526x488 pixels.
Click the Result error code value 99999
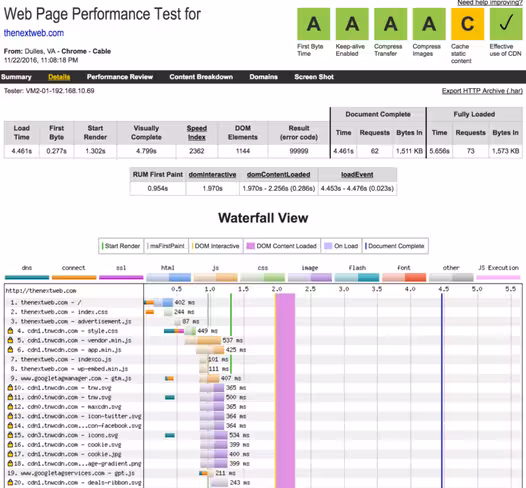click(299, 151)
